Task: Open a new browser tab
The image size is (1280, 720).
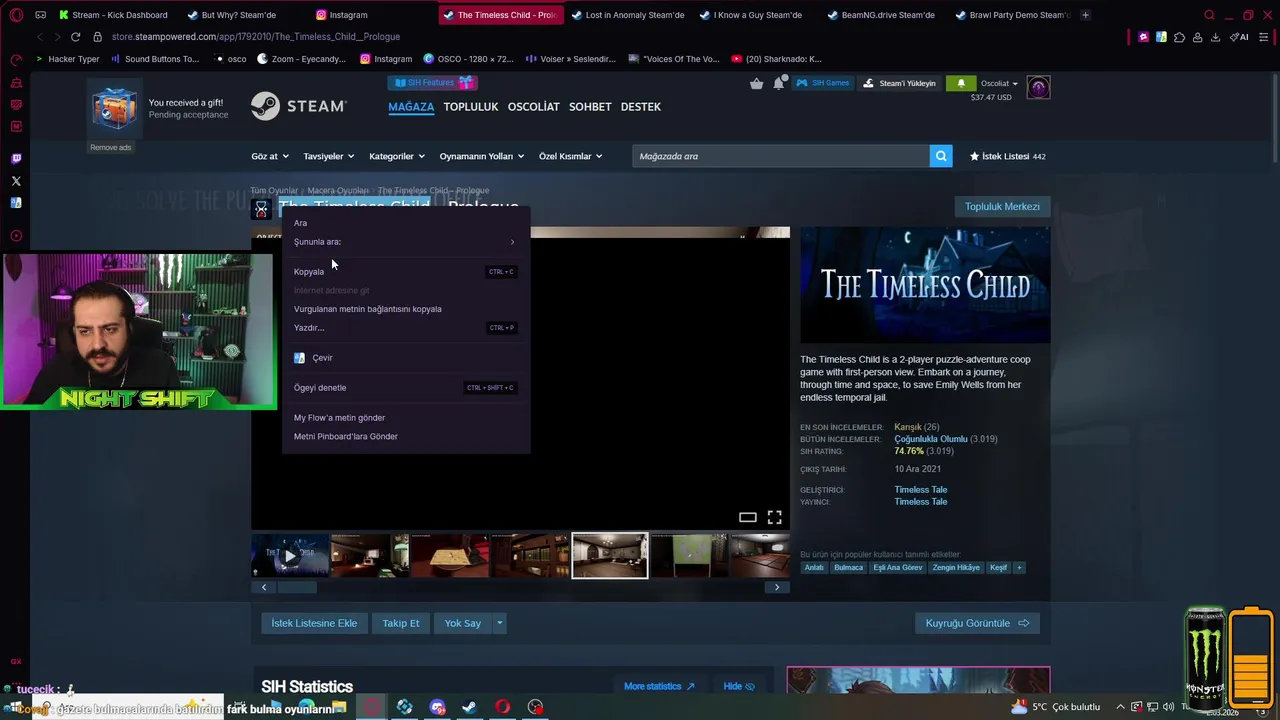Action: coord(1085,15)
